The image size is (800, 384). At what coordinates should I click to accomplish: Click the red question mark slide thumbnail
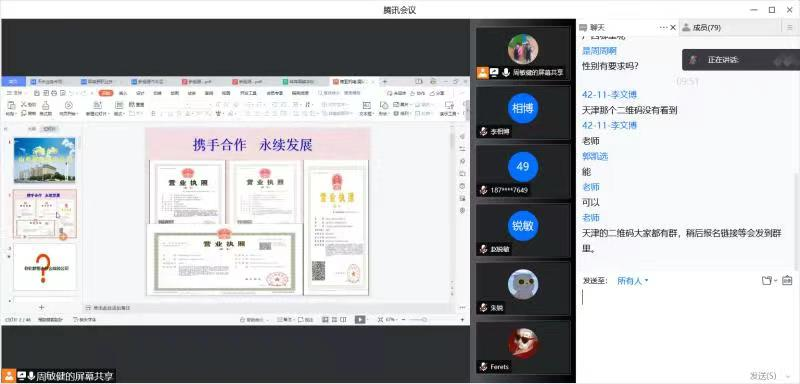(45, 267)
